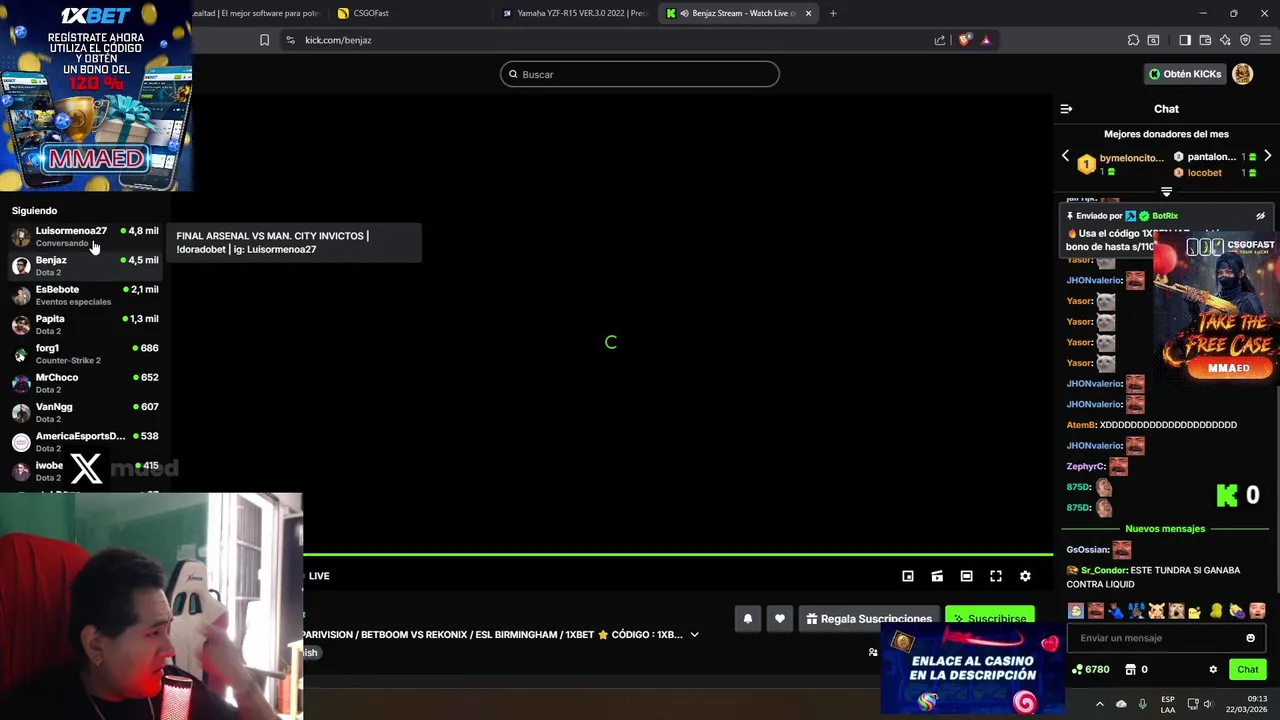Image resolution: width=1280 pixels, height=720 pixels.
Task: Open the chat shop icon
Action: pyautogui.click(x=1131, y=670)
